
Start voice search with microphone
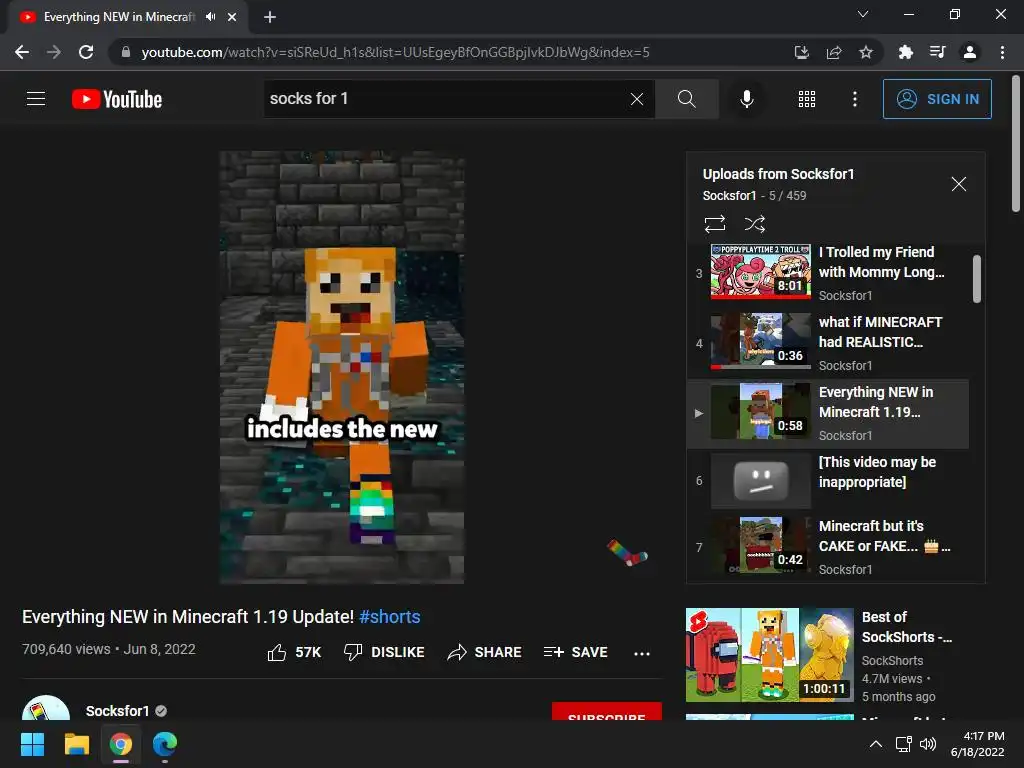[x=746, y=99]
